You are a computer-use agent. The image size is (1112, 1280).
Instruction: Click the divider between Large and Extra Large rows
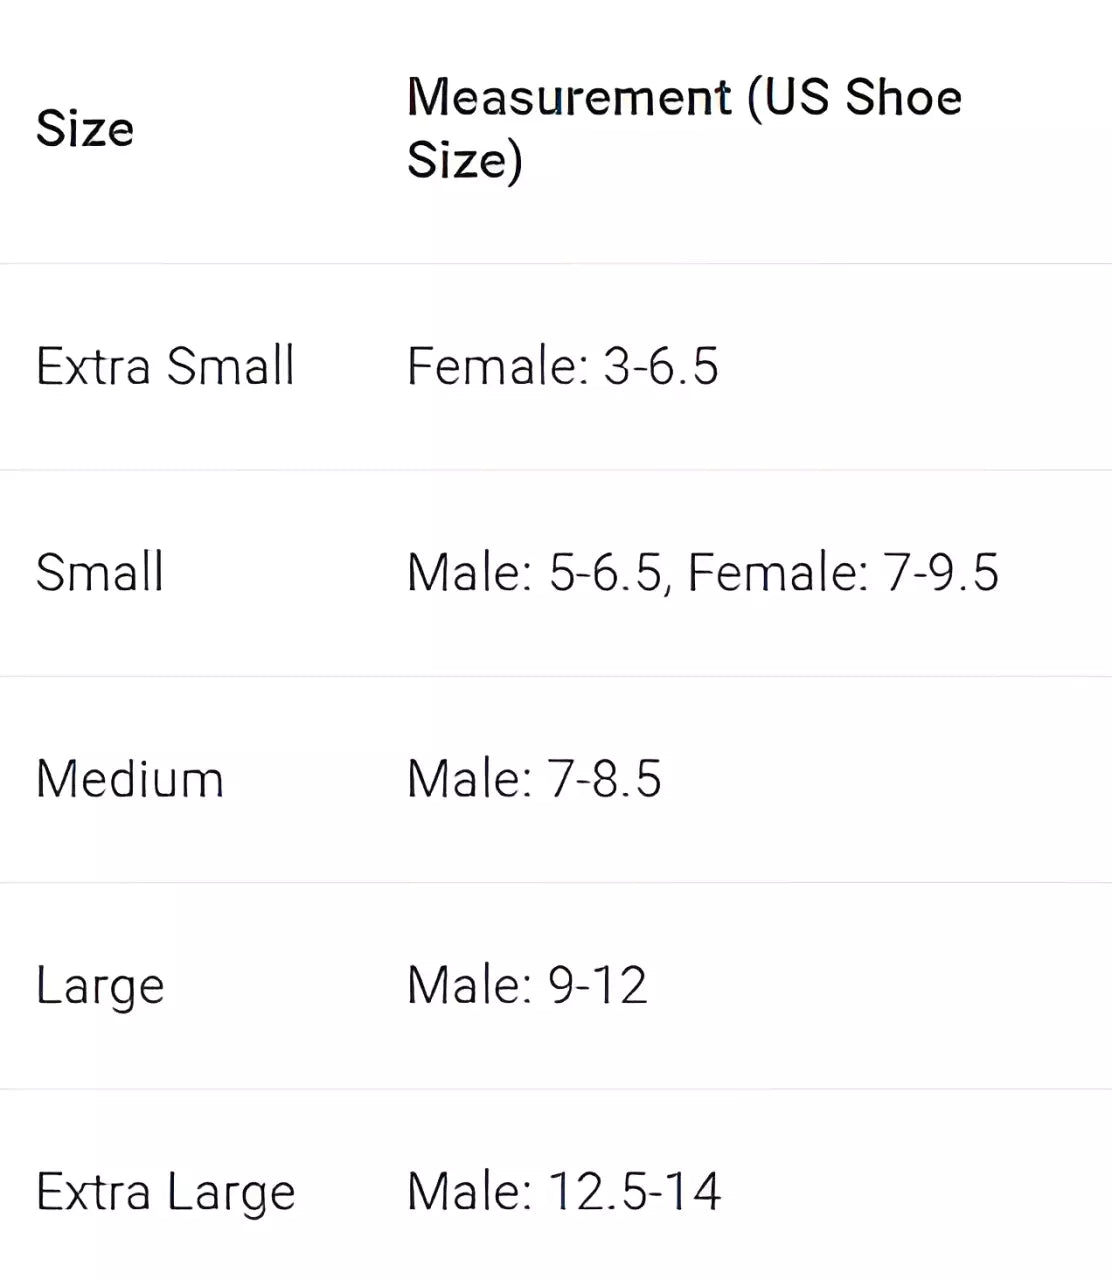click(x=556, y=1089)
